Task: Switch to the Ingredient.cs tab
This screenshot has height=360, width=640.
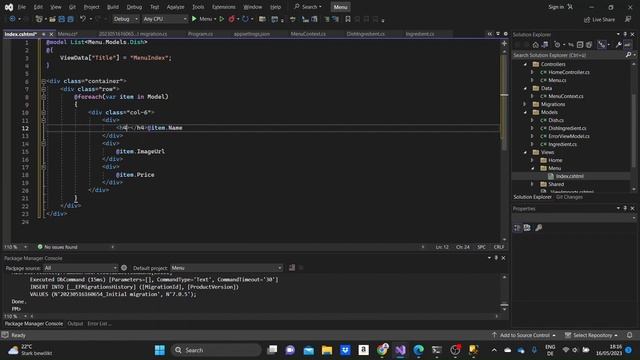Action: point(420,34)
